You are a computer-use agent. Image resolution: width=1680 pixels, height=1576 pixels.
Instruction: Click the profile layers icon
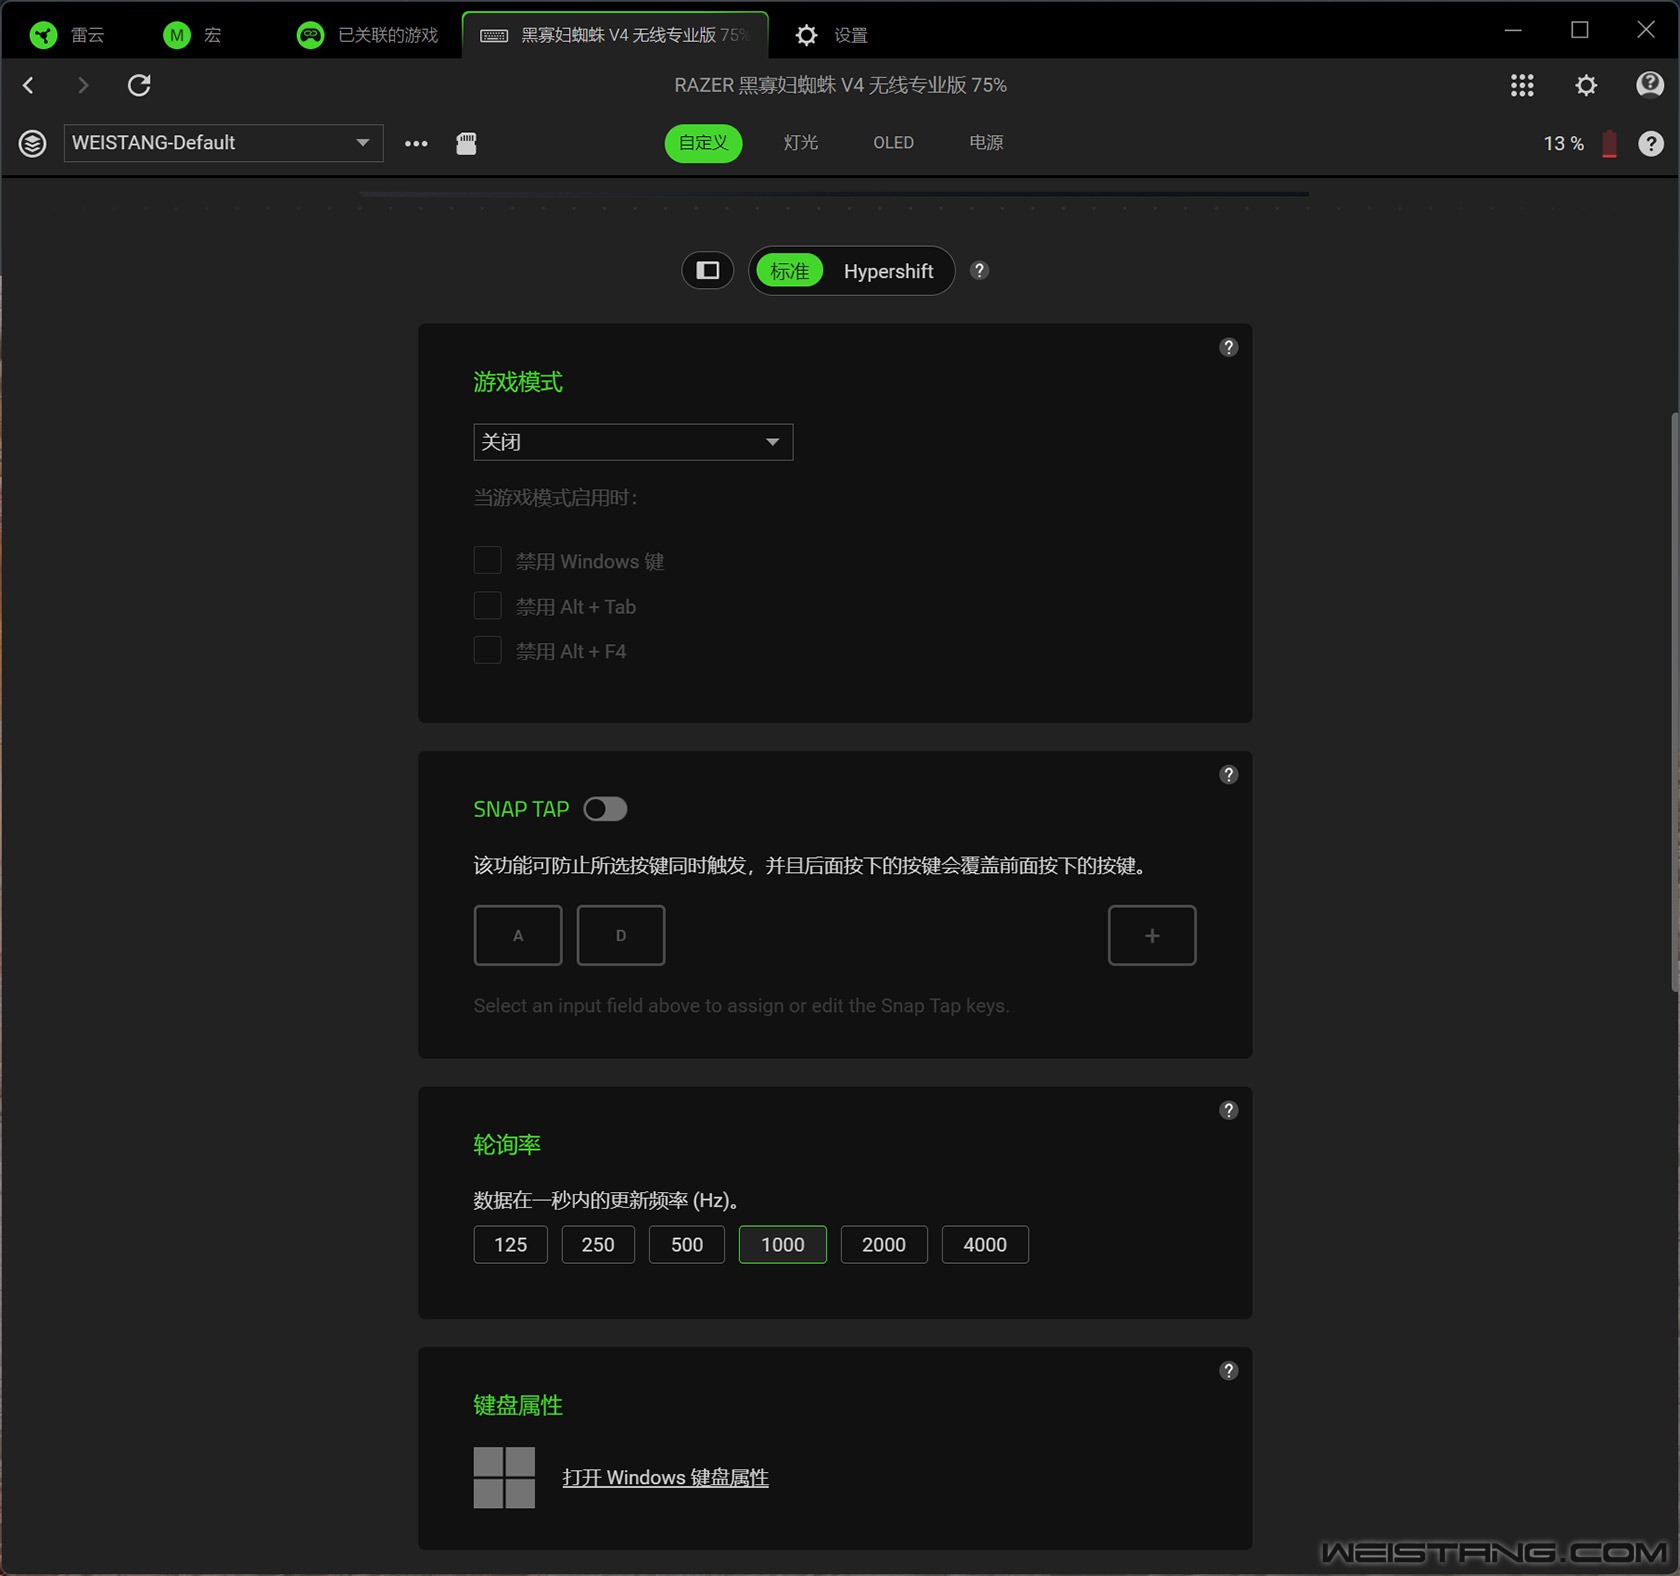[x=32, y=143]
